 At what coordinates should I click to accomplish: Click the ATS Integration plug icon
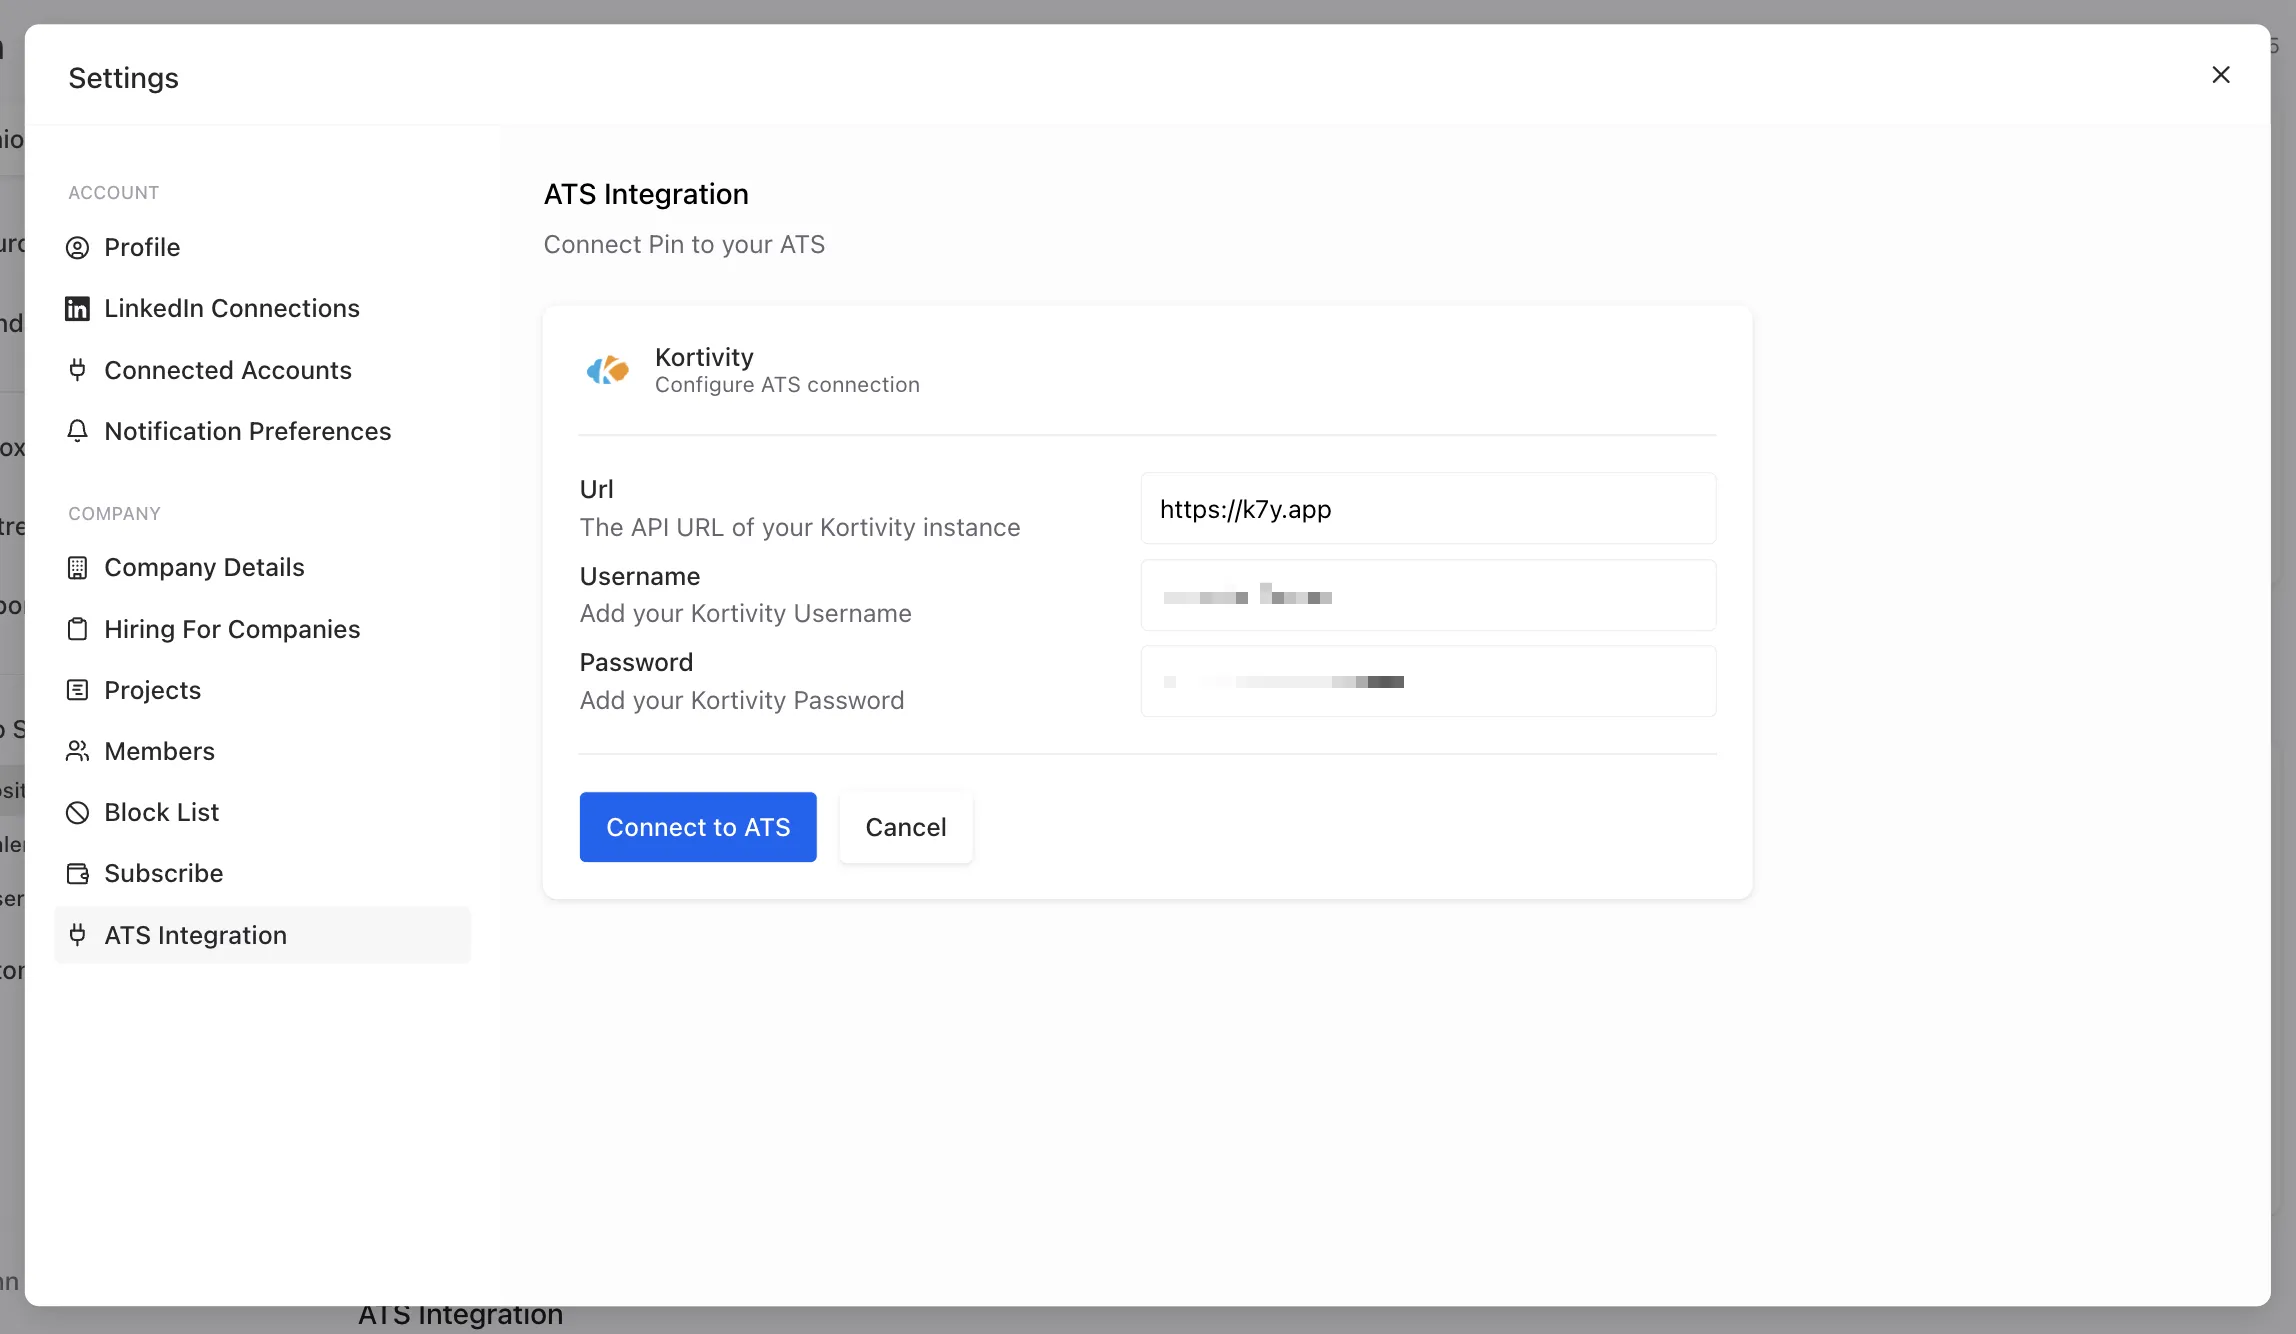(x=77, y=935)
